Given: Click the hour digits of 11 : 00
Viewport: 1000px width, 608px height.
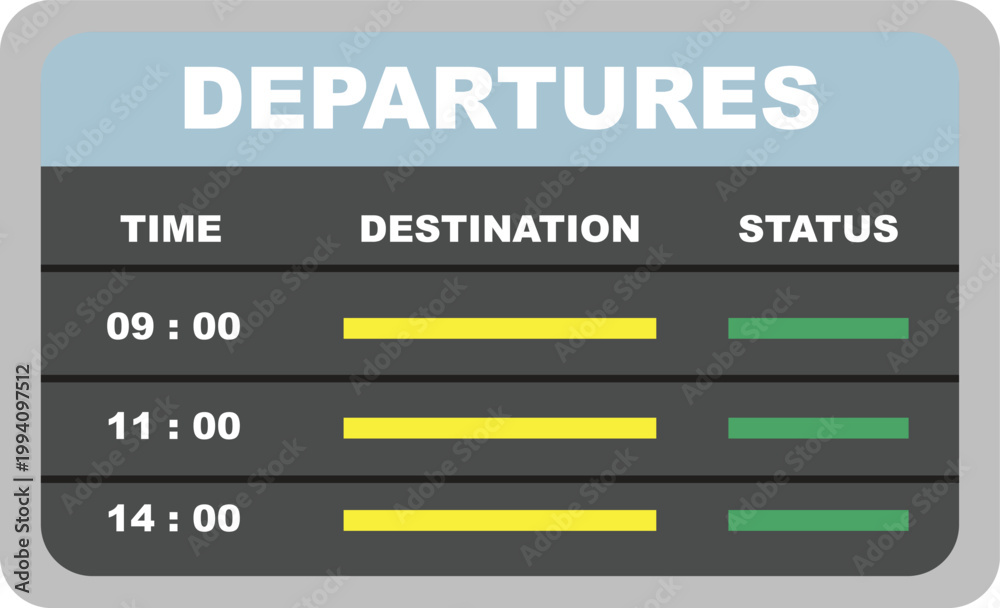Looking at the screenshot, I should click(129, 426).
